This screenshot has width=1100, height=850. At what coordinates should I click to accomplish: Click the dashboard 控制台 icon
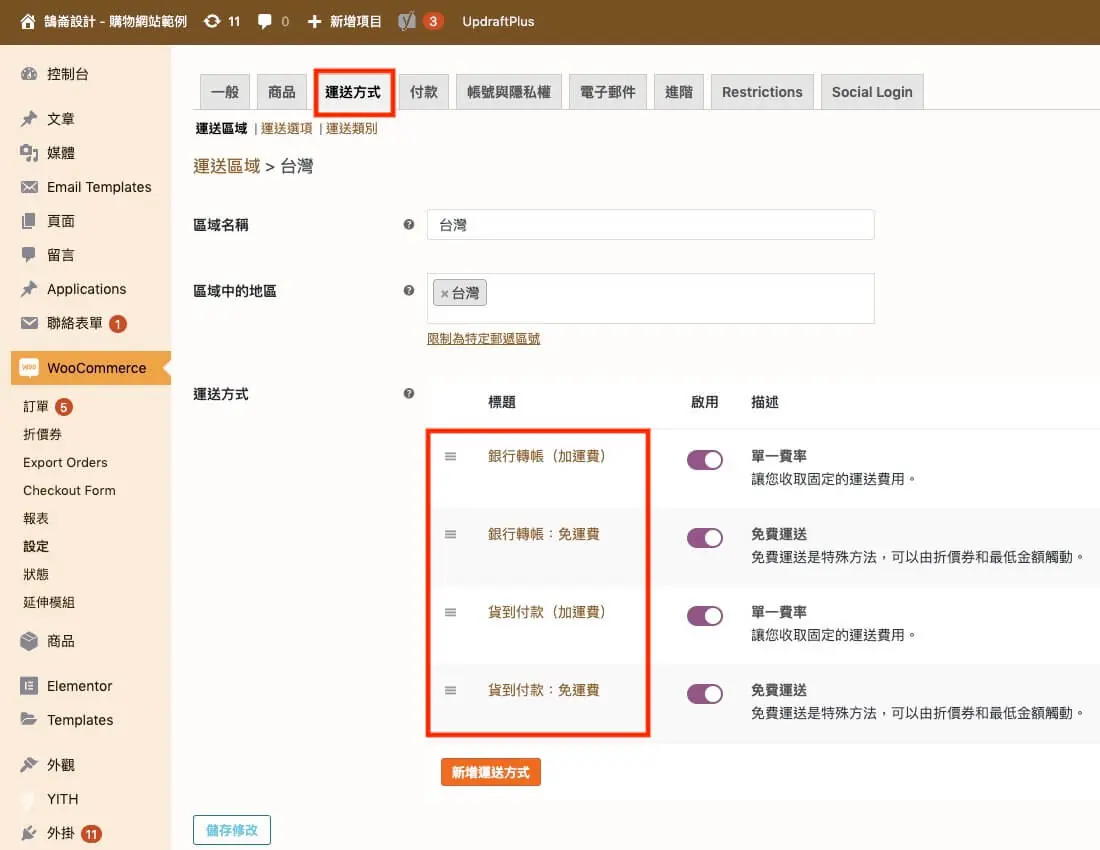(x=29, y=74)
